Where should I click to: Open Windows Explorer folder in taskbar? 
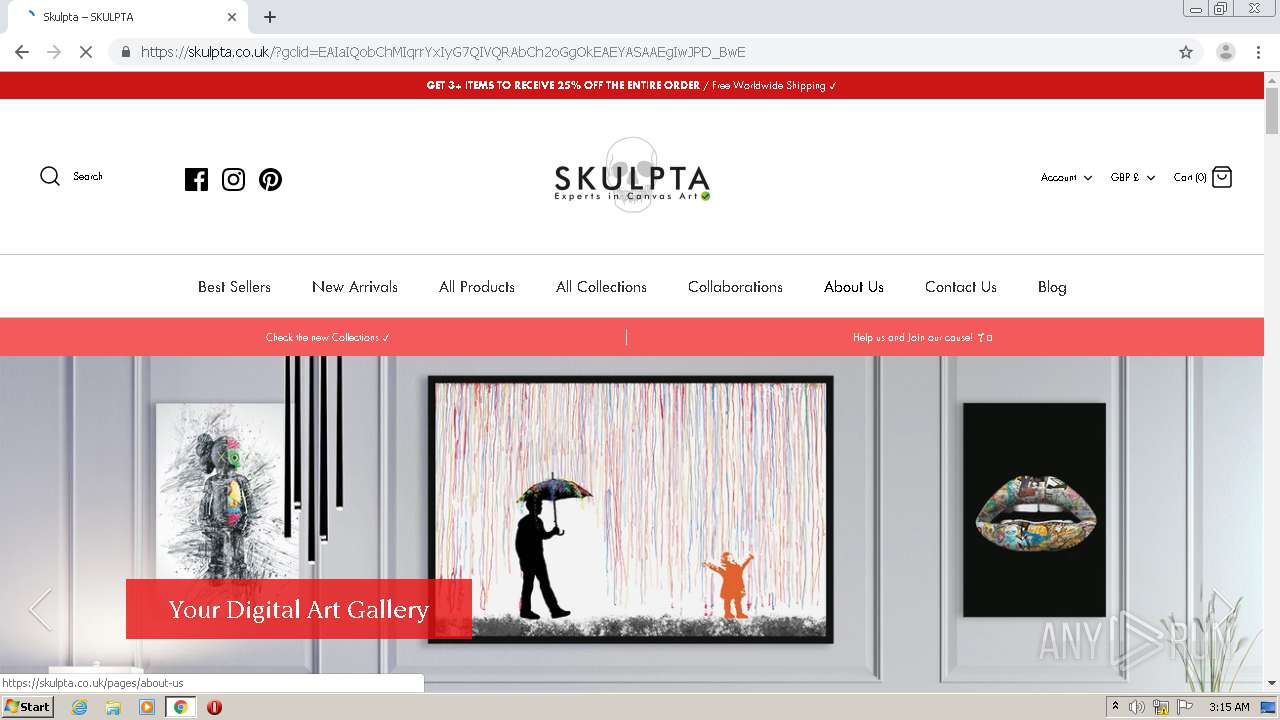tap(113, 707)
